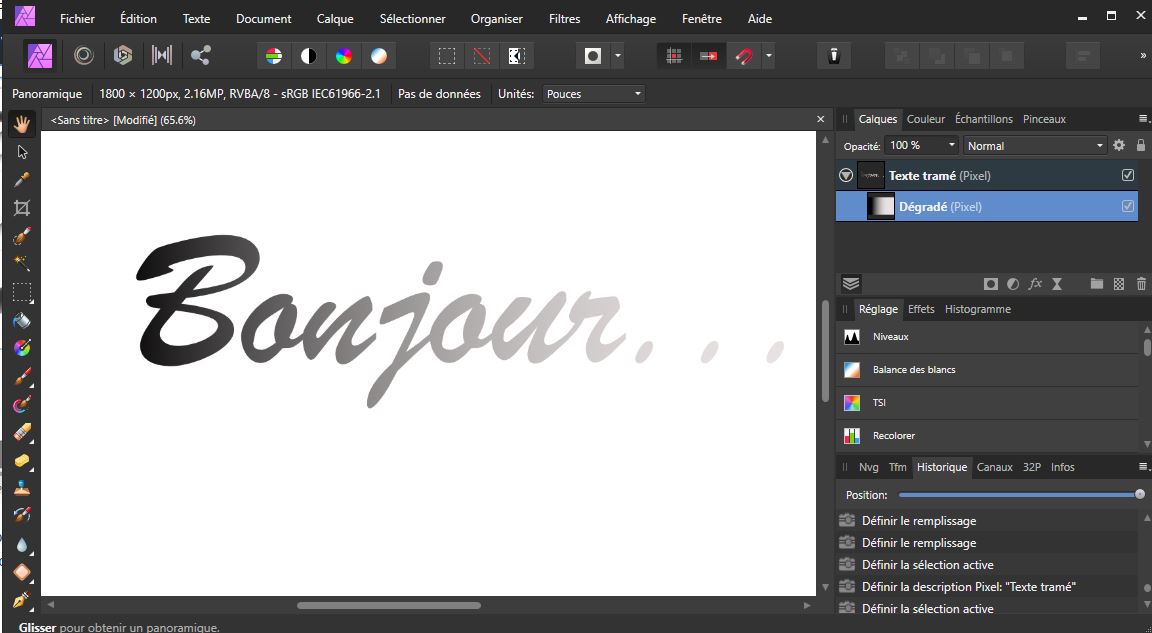Open the Historique panel preferences menu
This screenshot has height=633, width=1152.
[1143, 467]
